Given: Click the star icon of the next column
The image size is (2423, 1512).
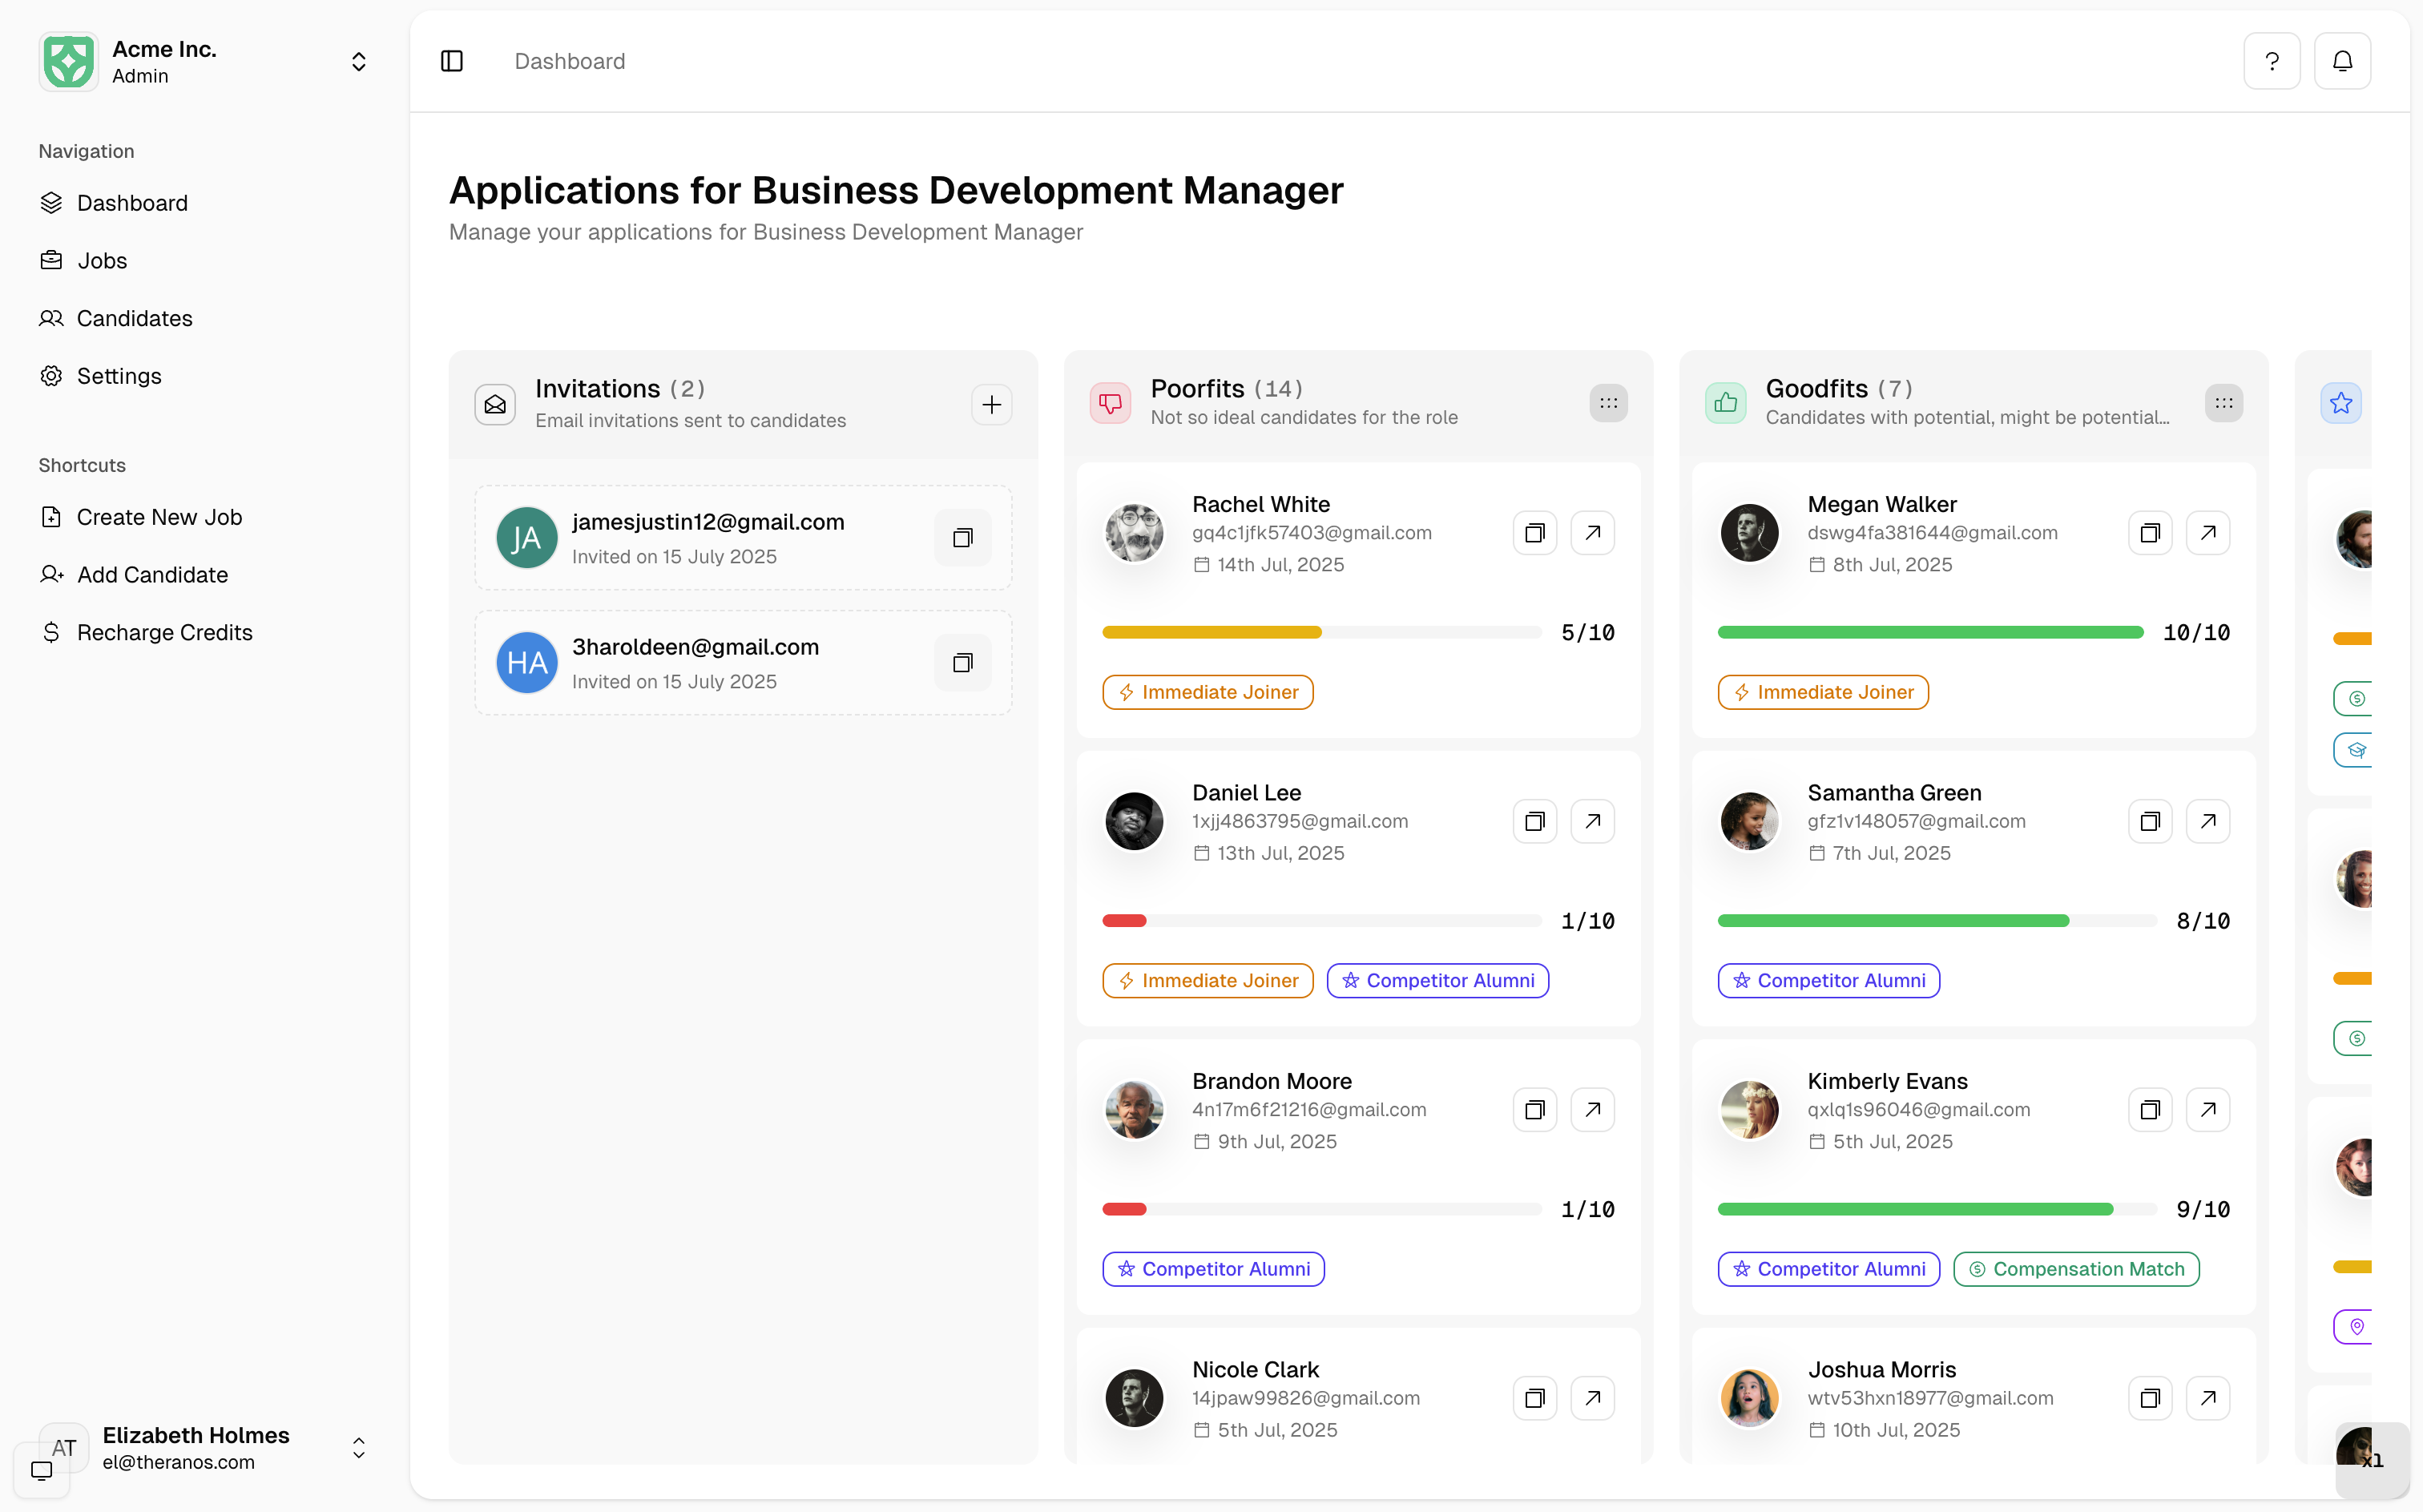Looking at the screenshot, I should (2340, 403).
